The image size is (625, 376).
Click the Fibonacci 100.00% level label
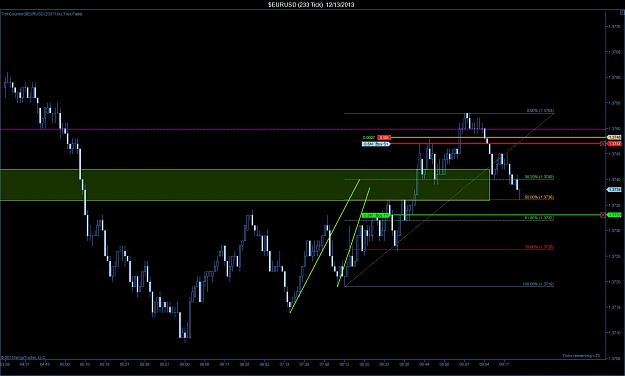(538, 284)
